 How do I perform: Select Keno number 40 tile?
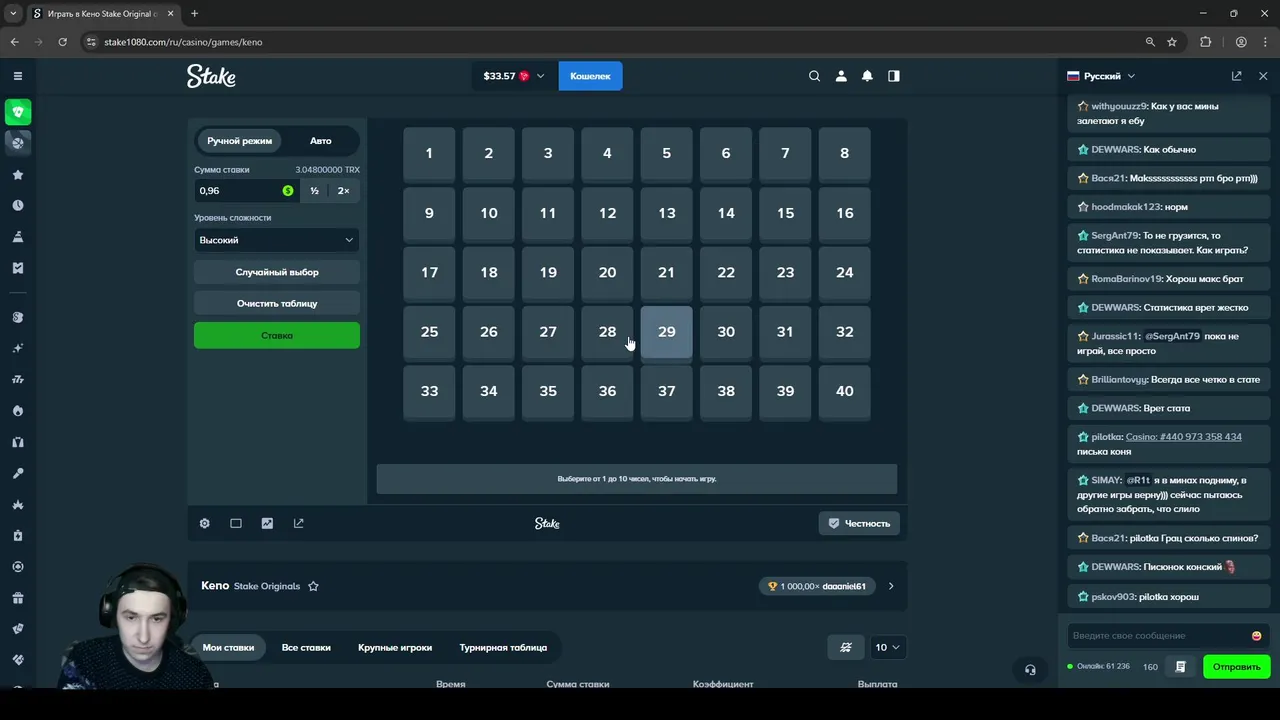(x=845, y=391)
